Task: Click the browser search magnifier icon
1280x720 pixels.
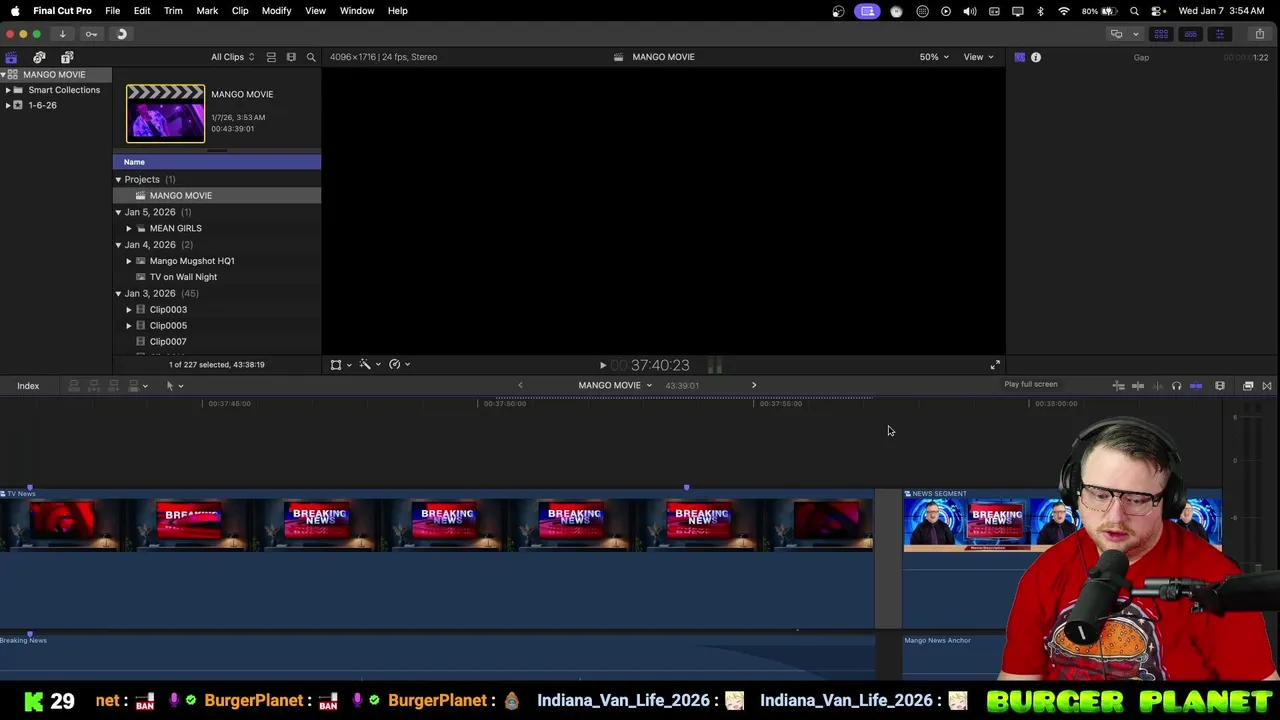Action: (311, 57)
